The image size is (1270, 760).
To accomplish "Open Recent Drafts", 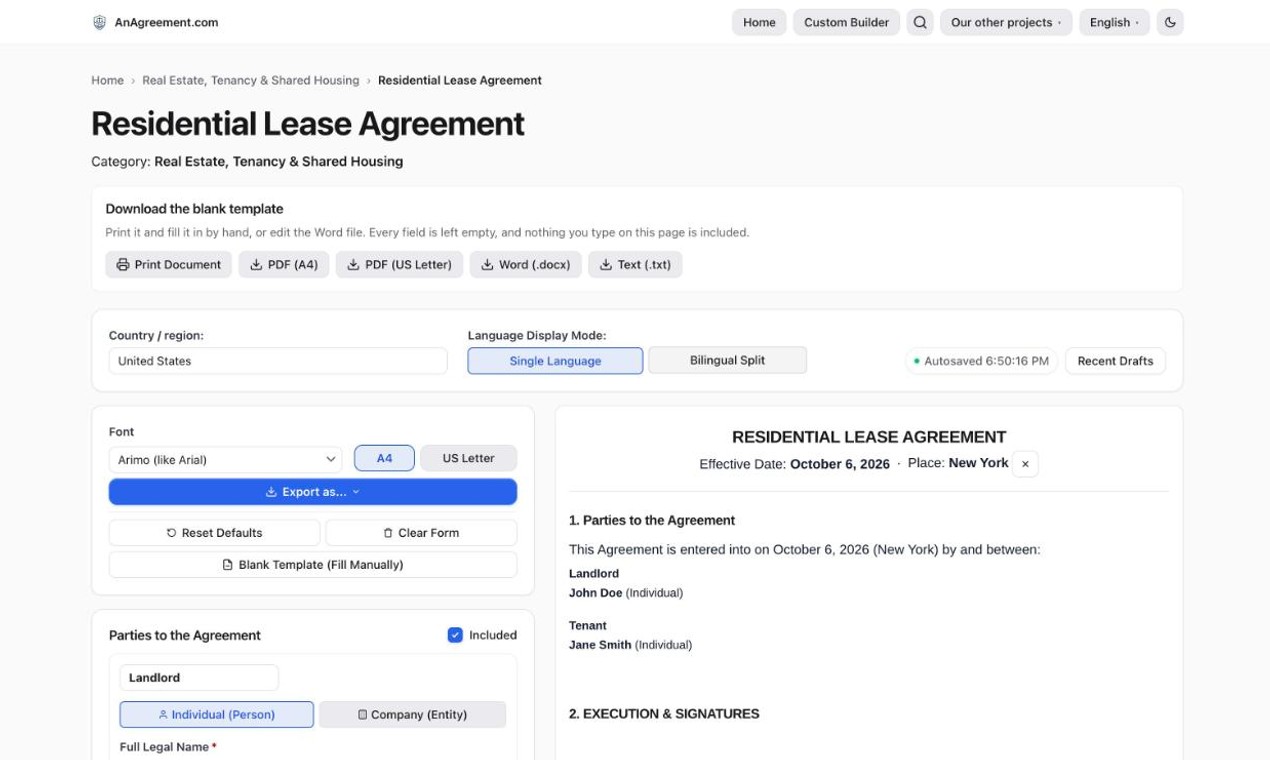I will (x=1115, y=361).
